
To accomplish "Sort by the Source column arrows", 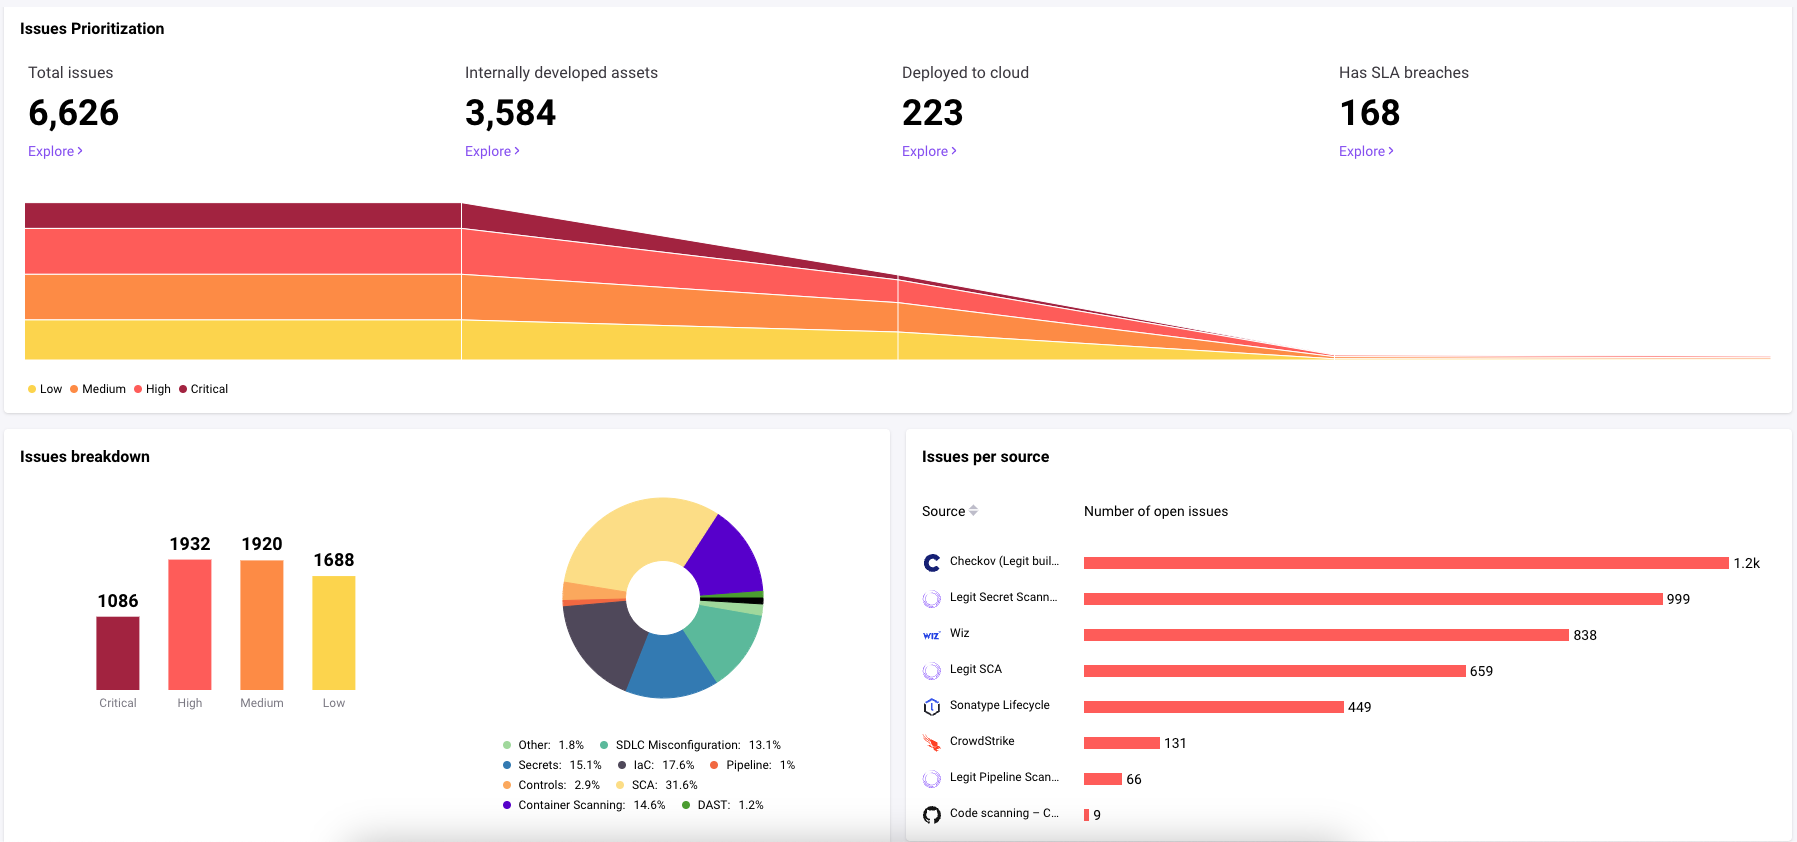I will [974, 511].
